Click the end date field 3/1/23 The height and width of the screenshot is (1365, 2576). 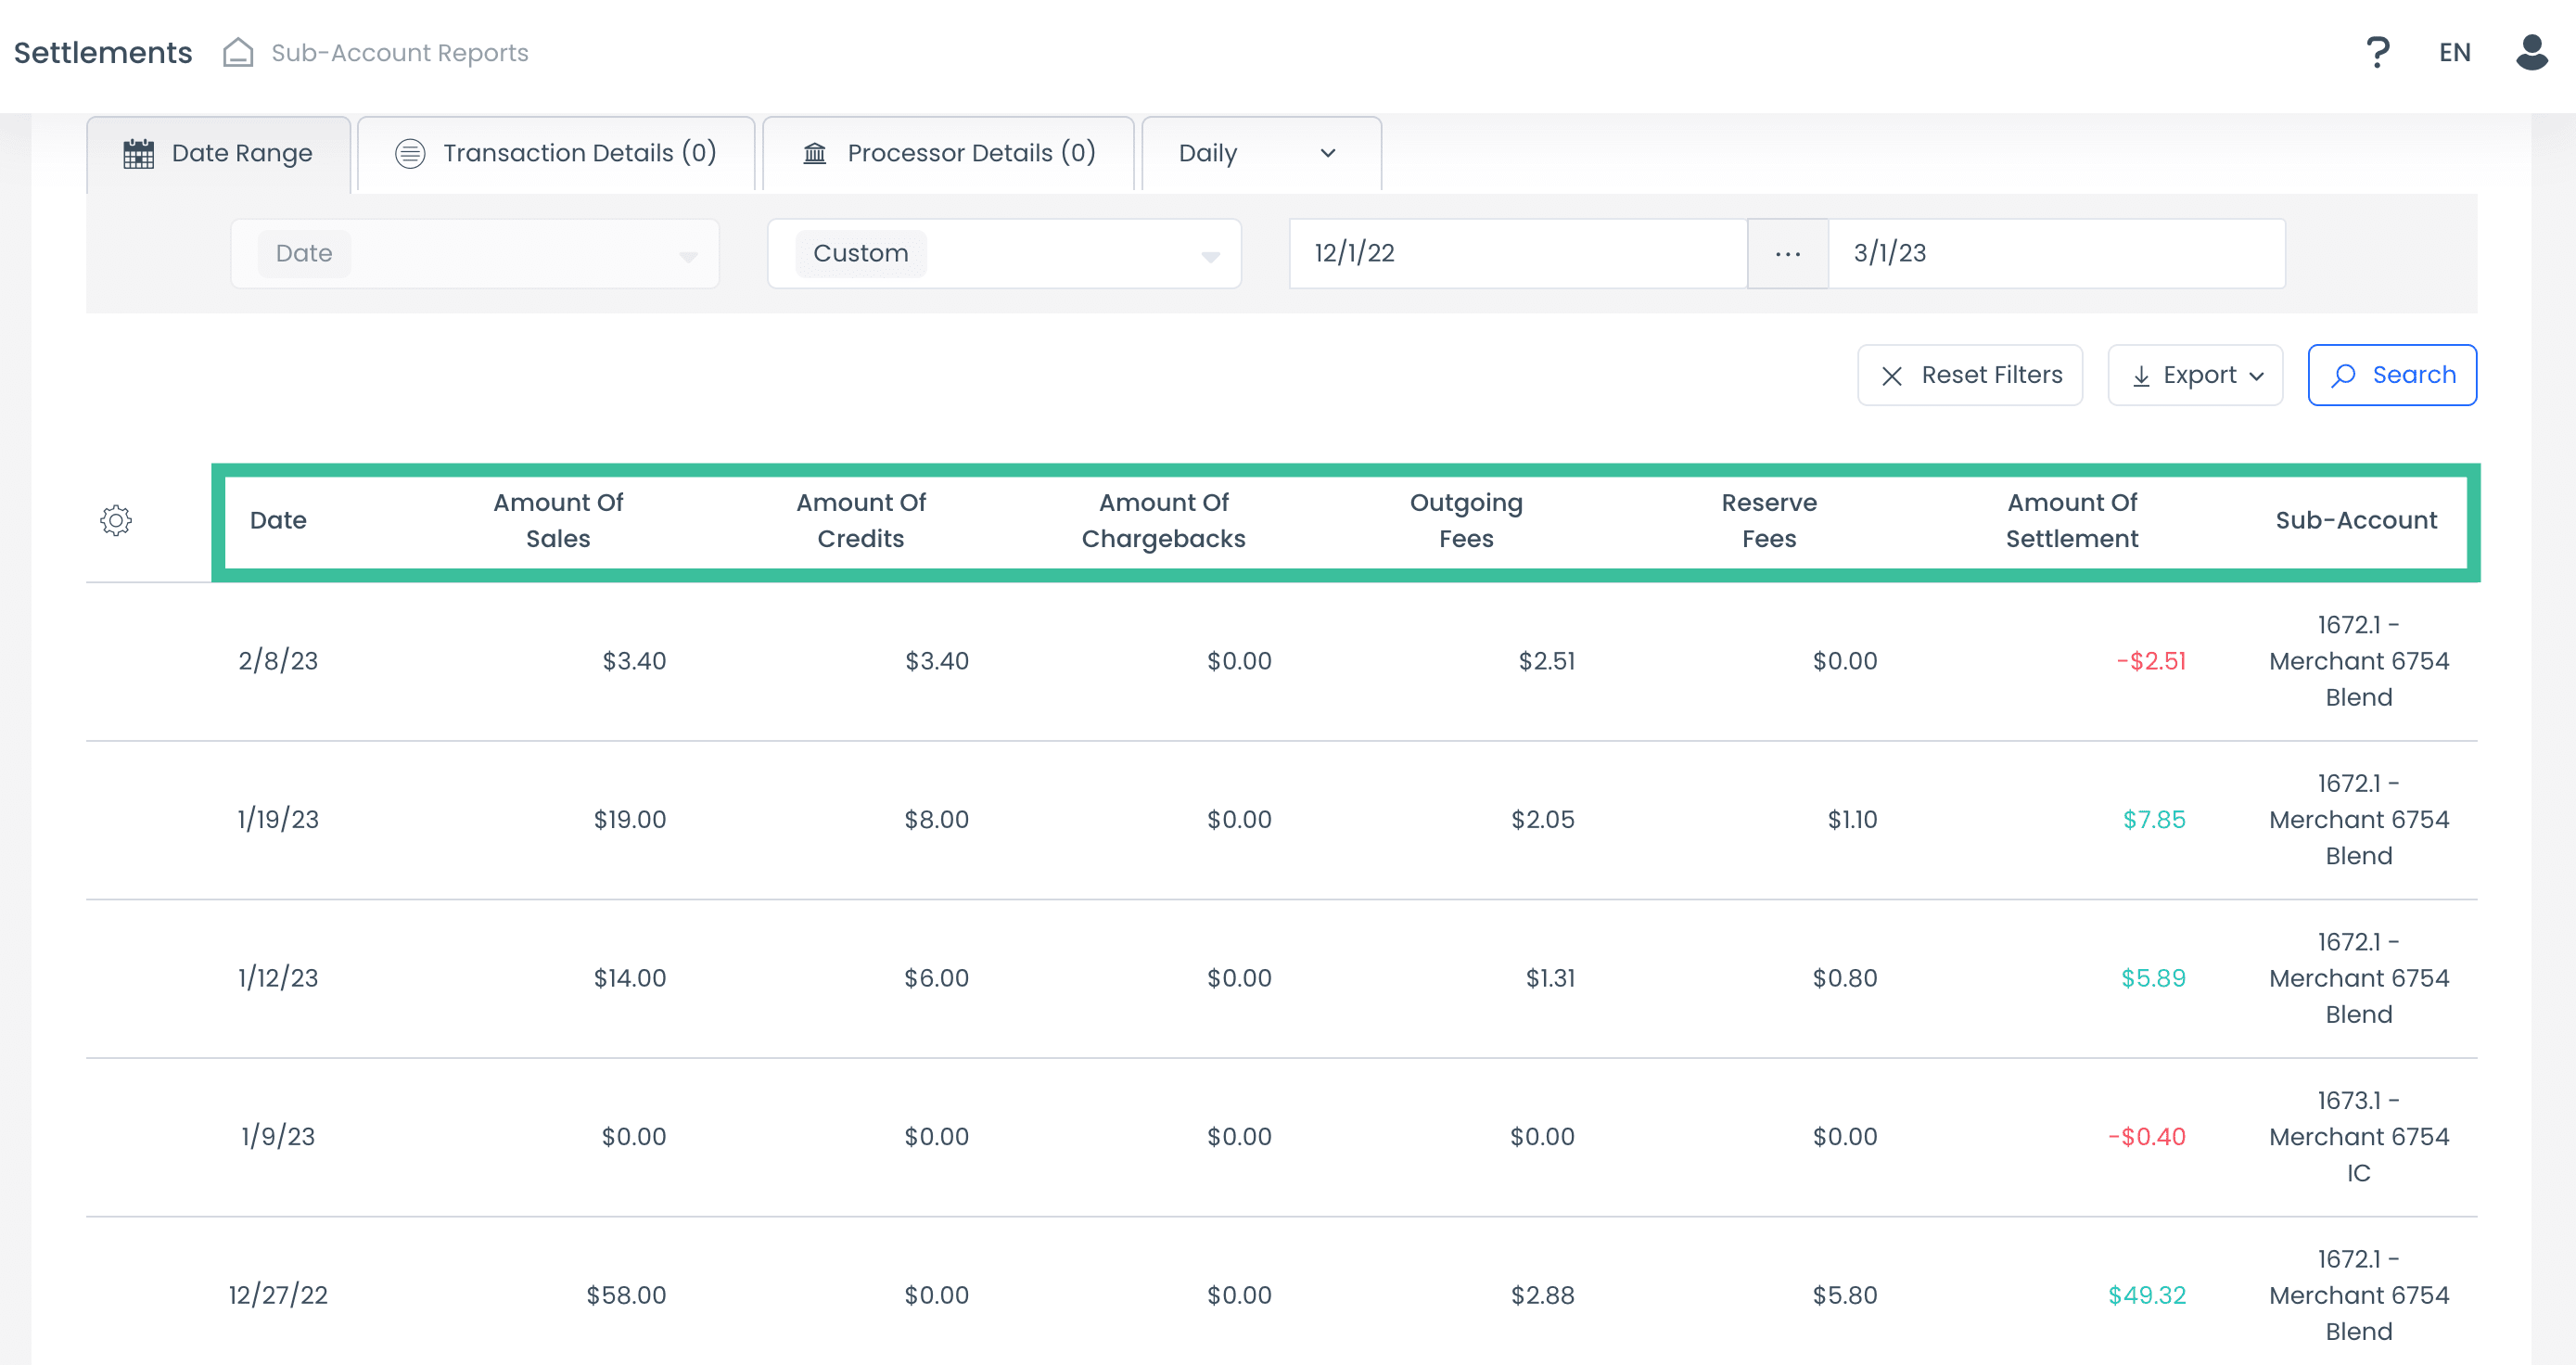coord(2055,254)
